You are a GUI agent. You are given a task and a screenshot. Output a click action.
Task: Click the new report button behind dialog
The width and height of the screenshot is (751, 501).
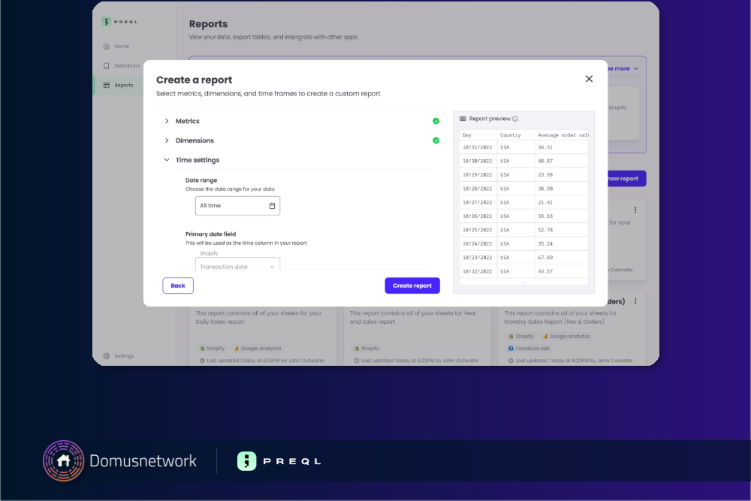[x=626, y=179]
